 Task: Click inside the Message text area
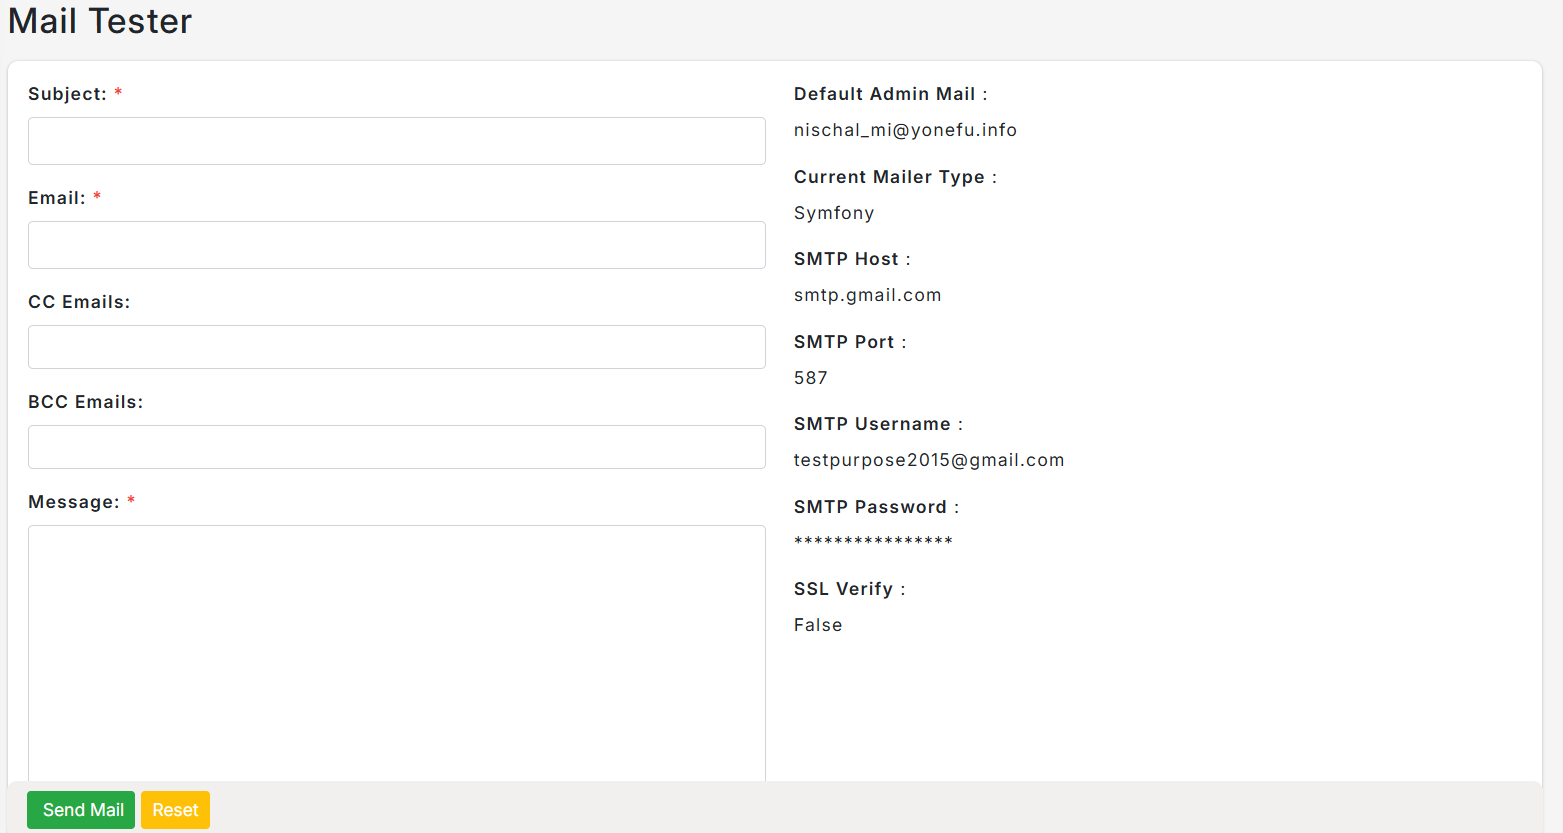pos(397,653)
